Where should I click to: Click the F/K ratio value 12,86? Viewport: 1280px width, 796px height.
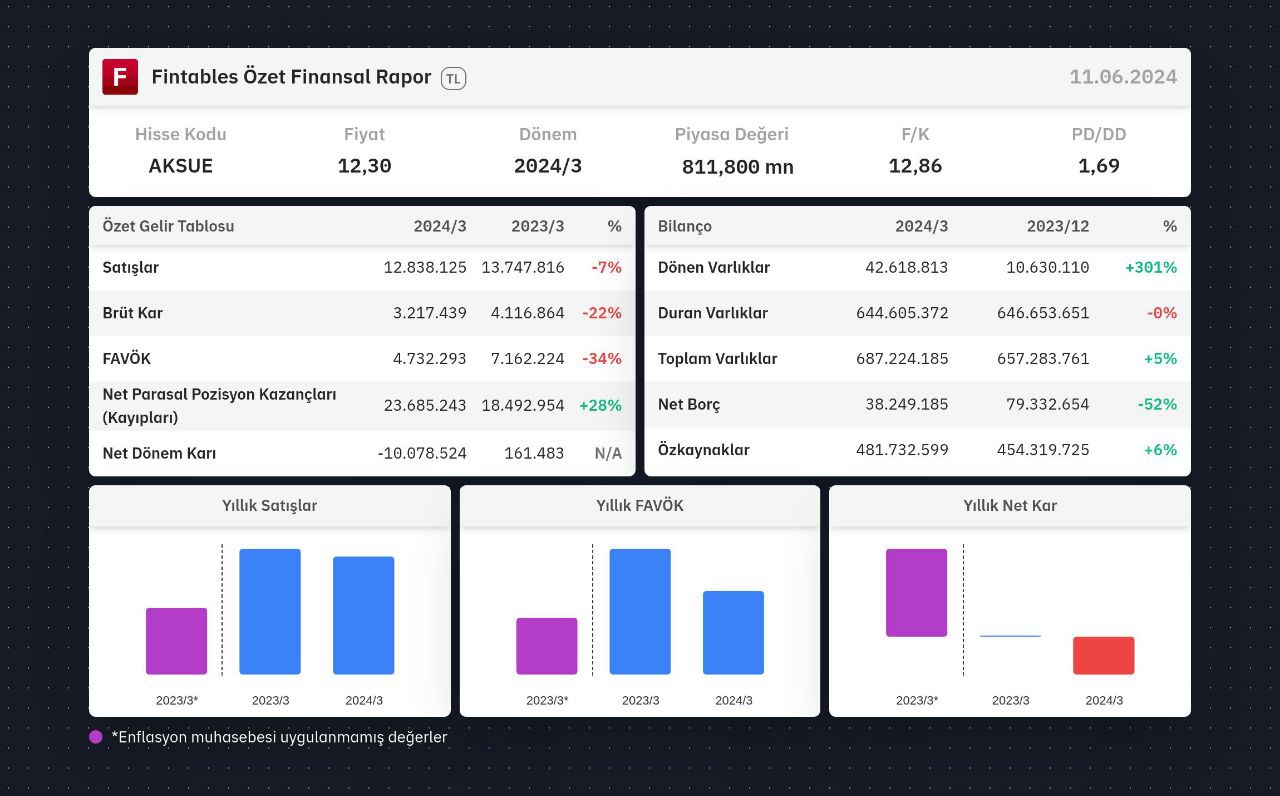(x=915, y=166)
